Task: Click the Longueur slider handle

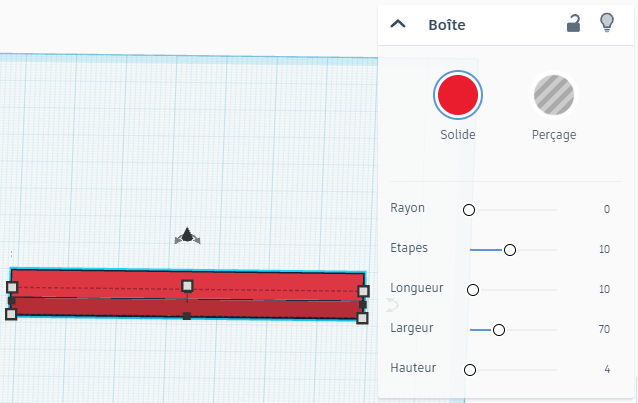Action: click(x=473, y=290)
